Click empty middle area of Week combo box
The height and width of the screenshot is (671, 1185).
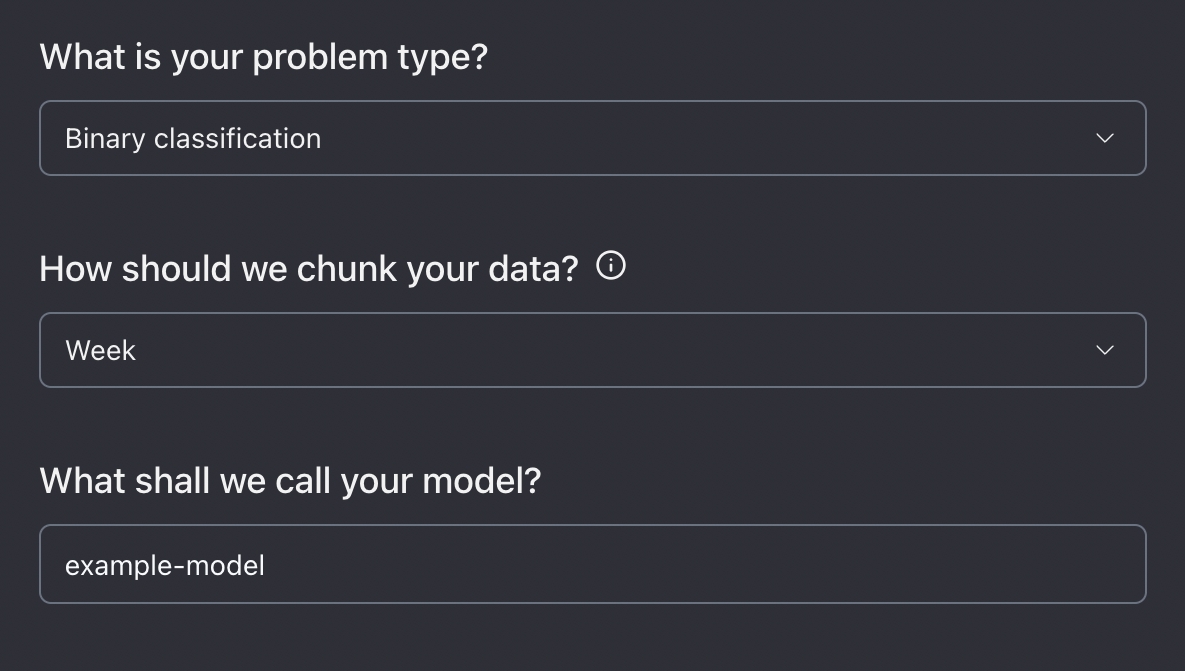point(600,350)
